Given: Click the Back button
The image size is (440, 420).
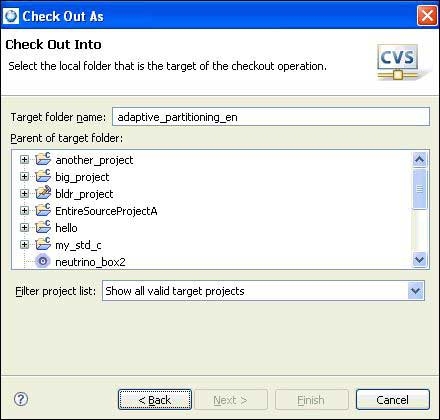Looking at the screenshot, I should coord(155,400).
